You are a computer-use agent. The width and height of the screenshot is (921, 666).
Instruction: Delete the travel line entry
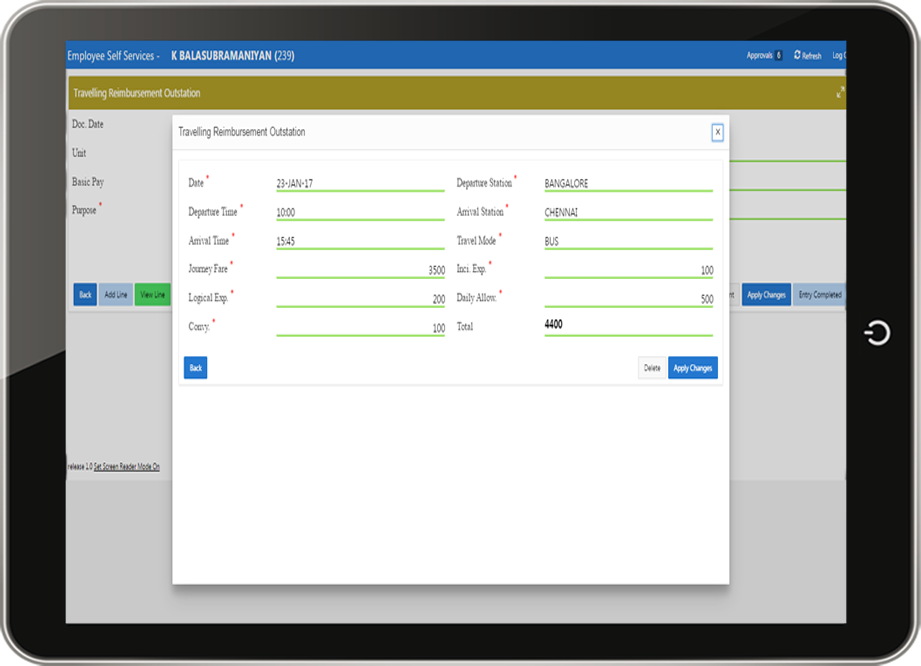(652, 368)
